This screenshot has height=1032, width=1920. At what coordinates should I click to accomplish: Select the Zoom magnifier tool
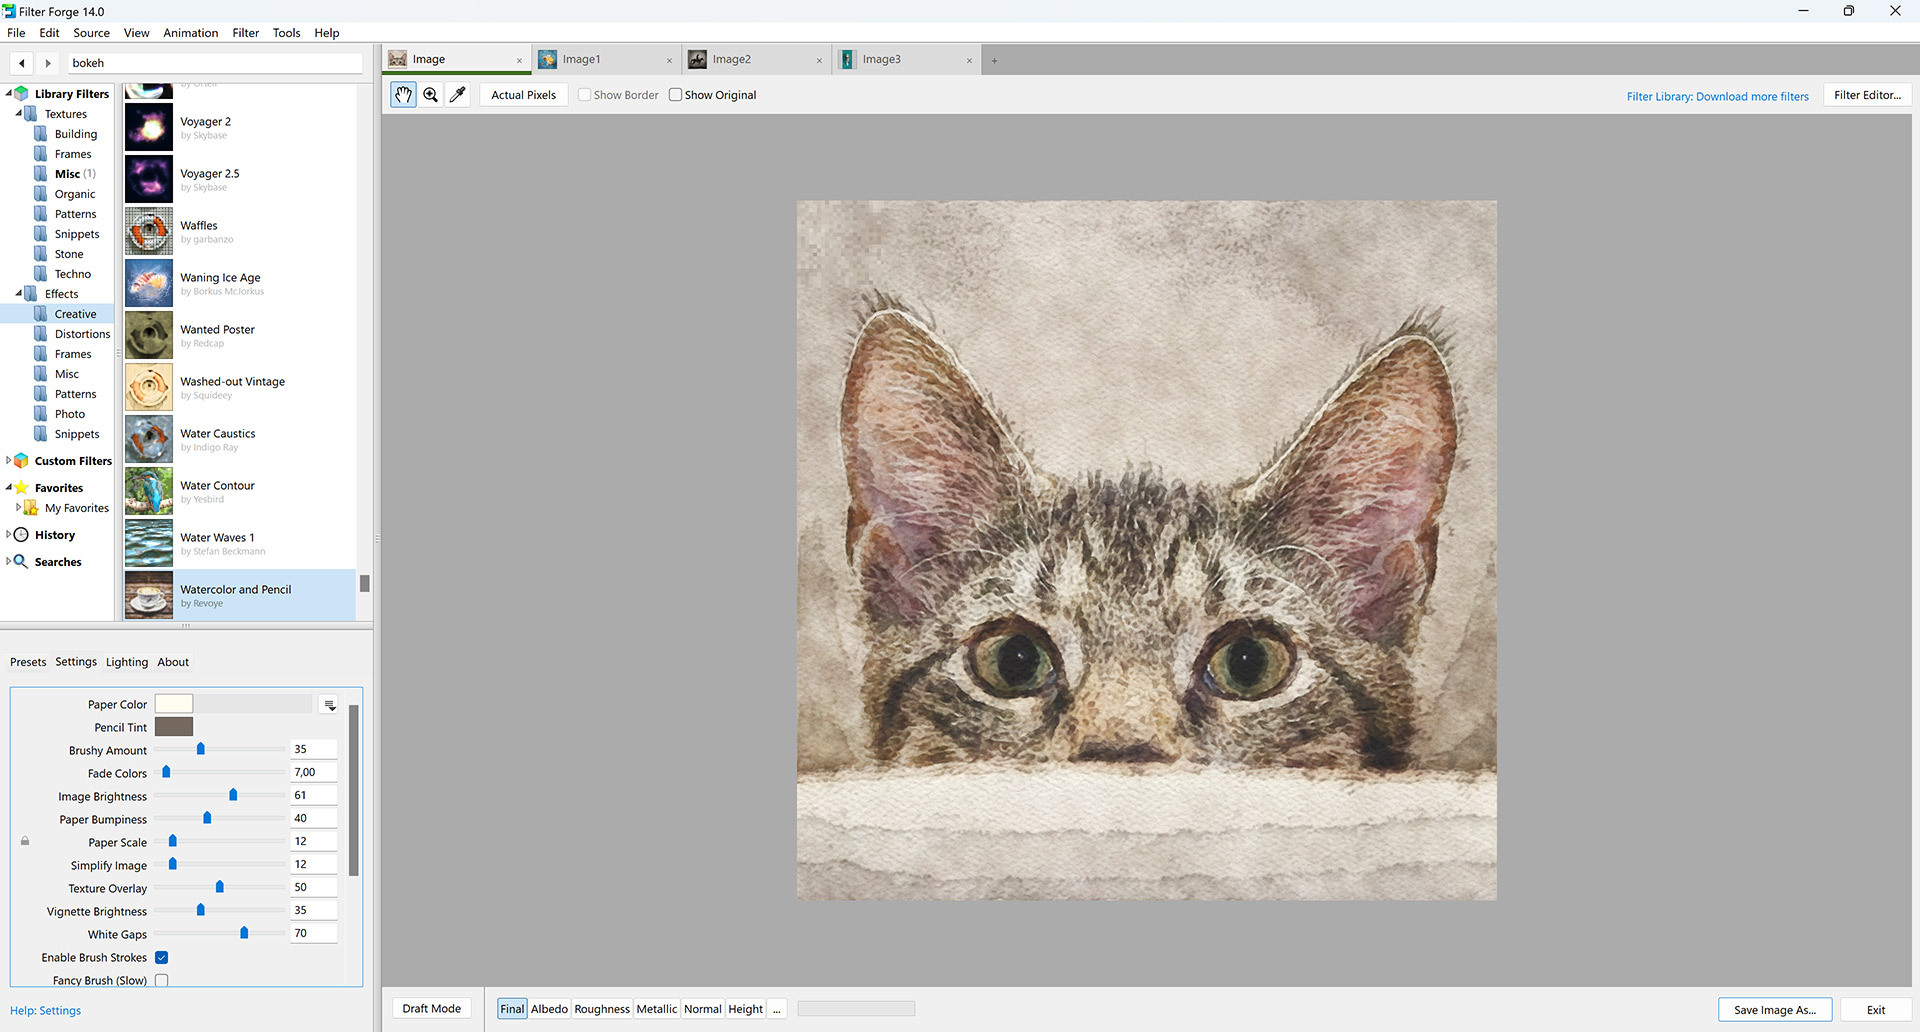pyautogui.click(x=431, y=95)
